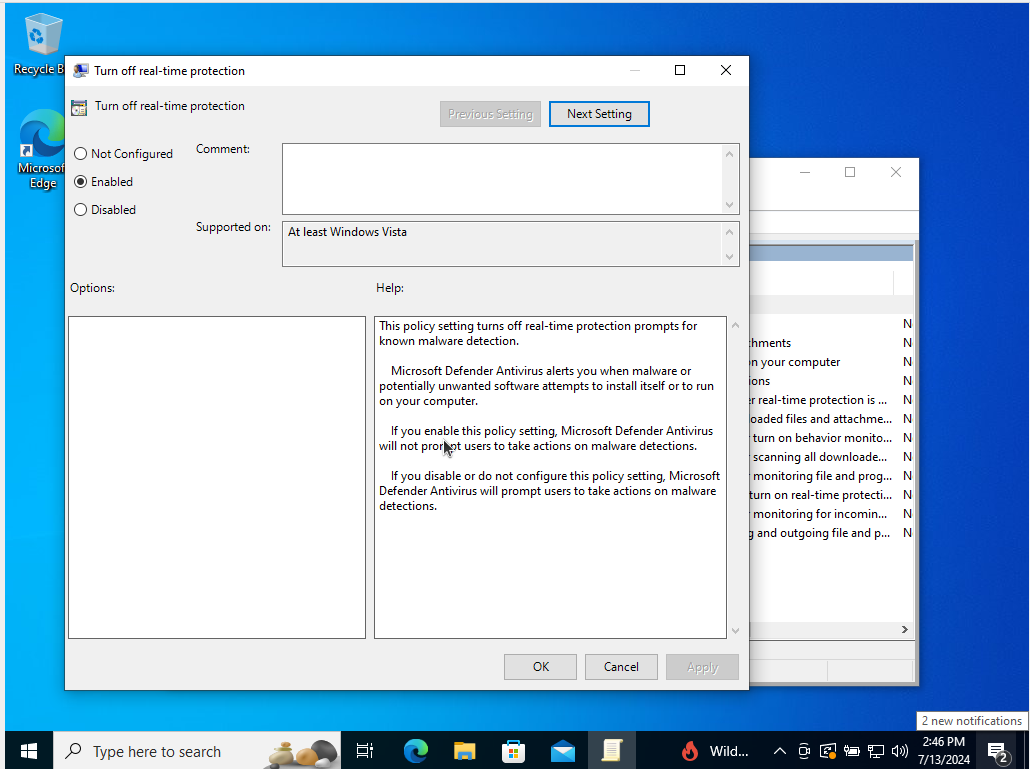This screenshot has width=1030, height=769.
Task: Open the volume speaker tray icon
Action: [900, 751]
